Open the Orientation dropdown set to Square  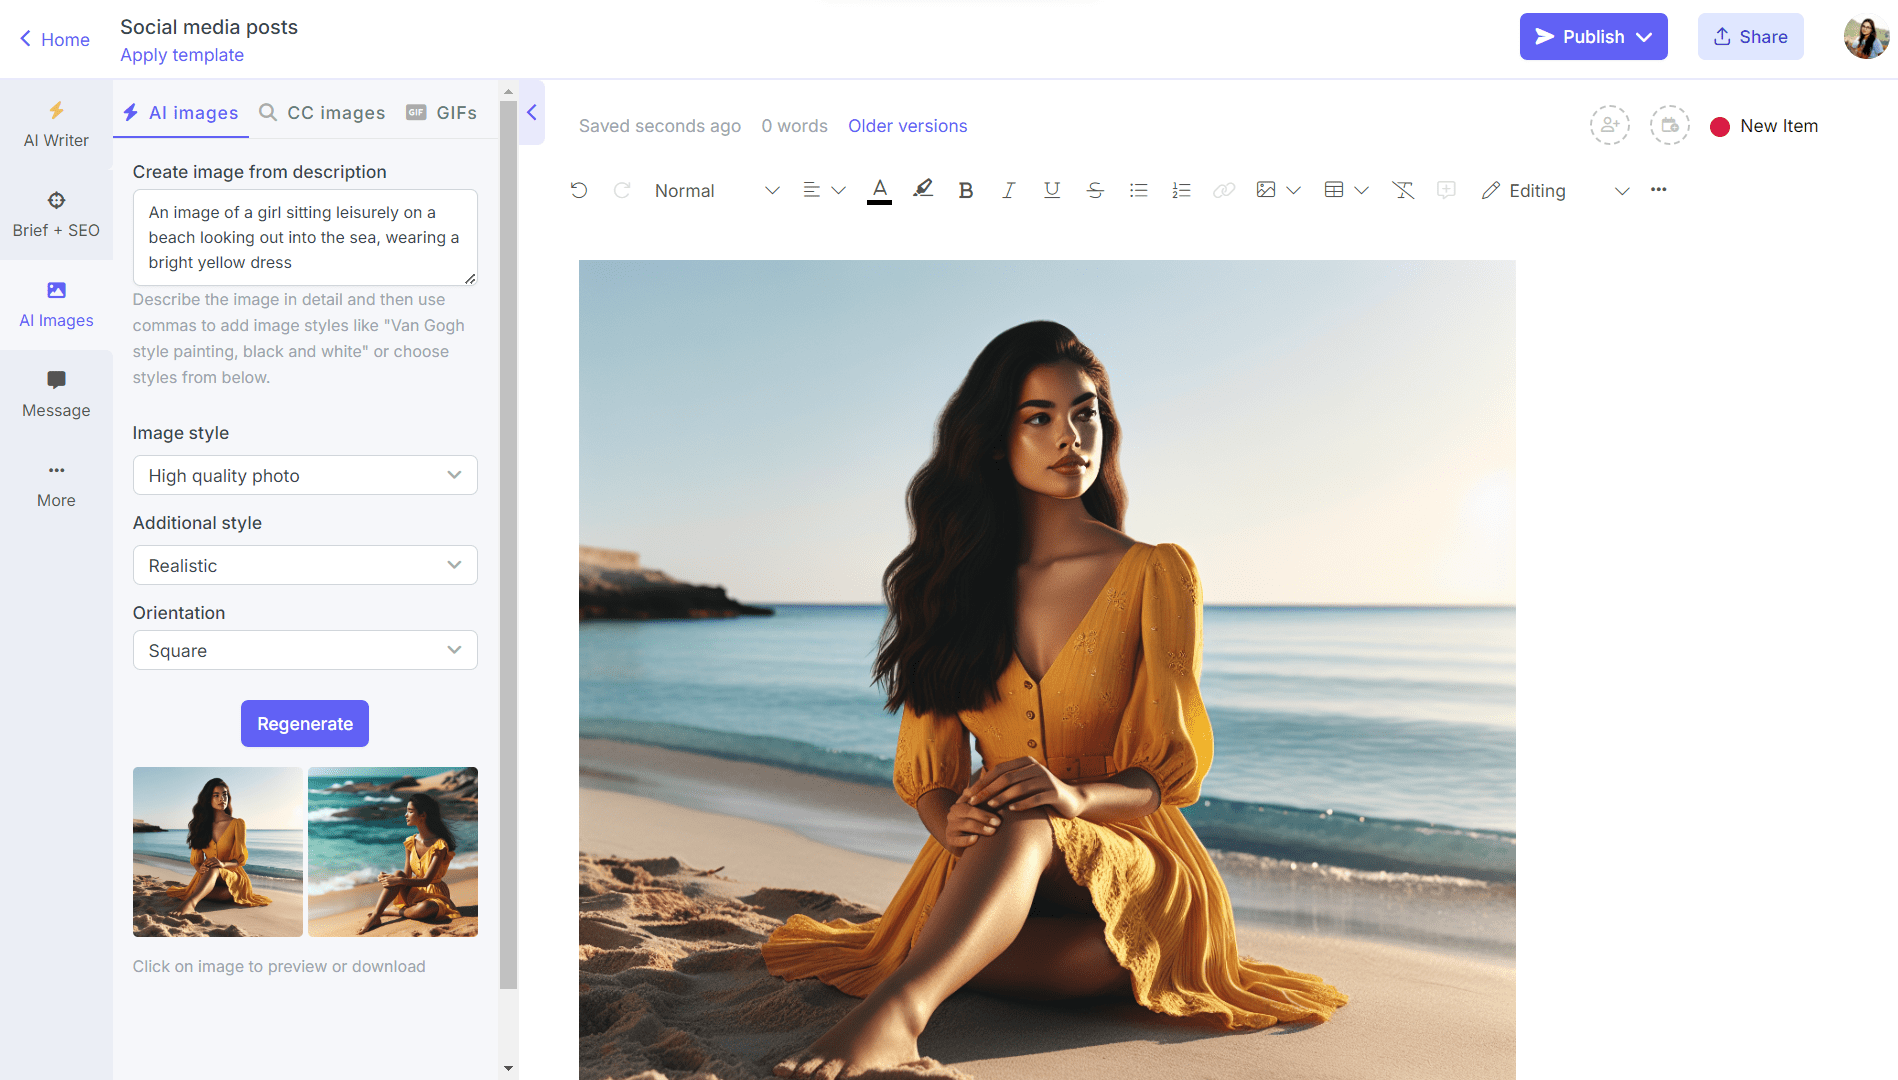[304, 650]
